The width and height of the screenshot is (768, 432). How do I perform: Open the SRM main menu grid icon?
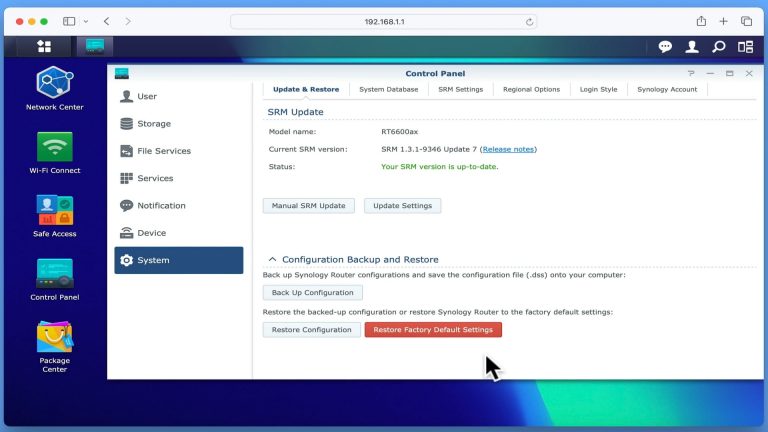[x=44, y=47]
